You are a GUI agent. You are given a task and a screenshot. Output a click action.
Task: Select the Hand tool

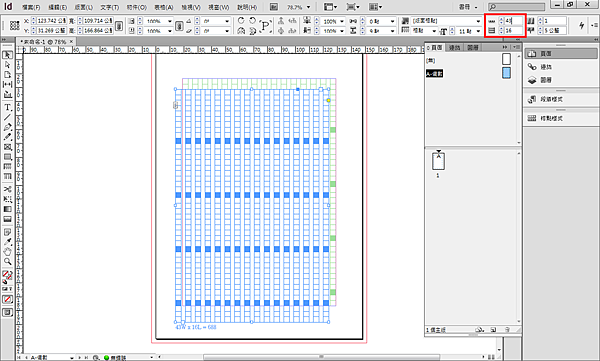(x=7, y=252)
